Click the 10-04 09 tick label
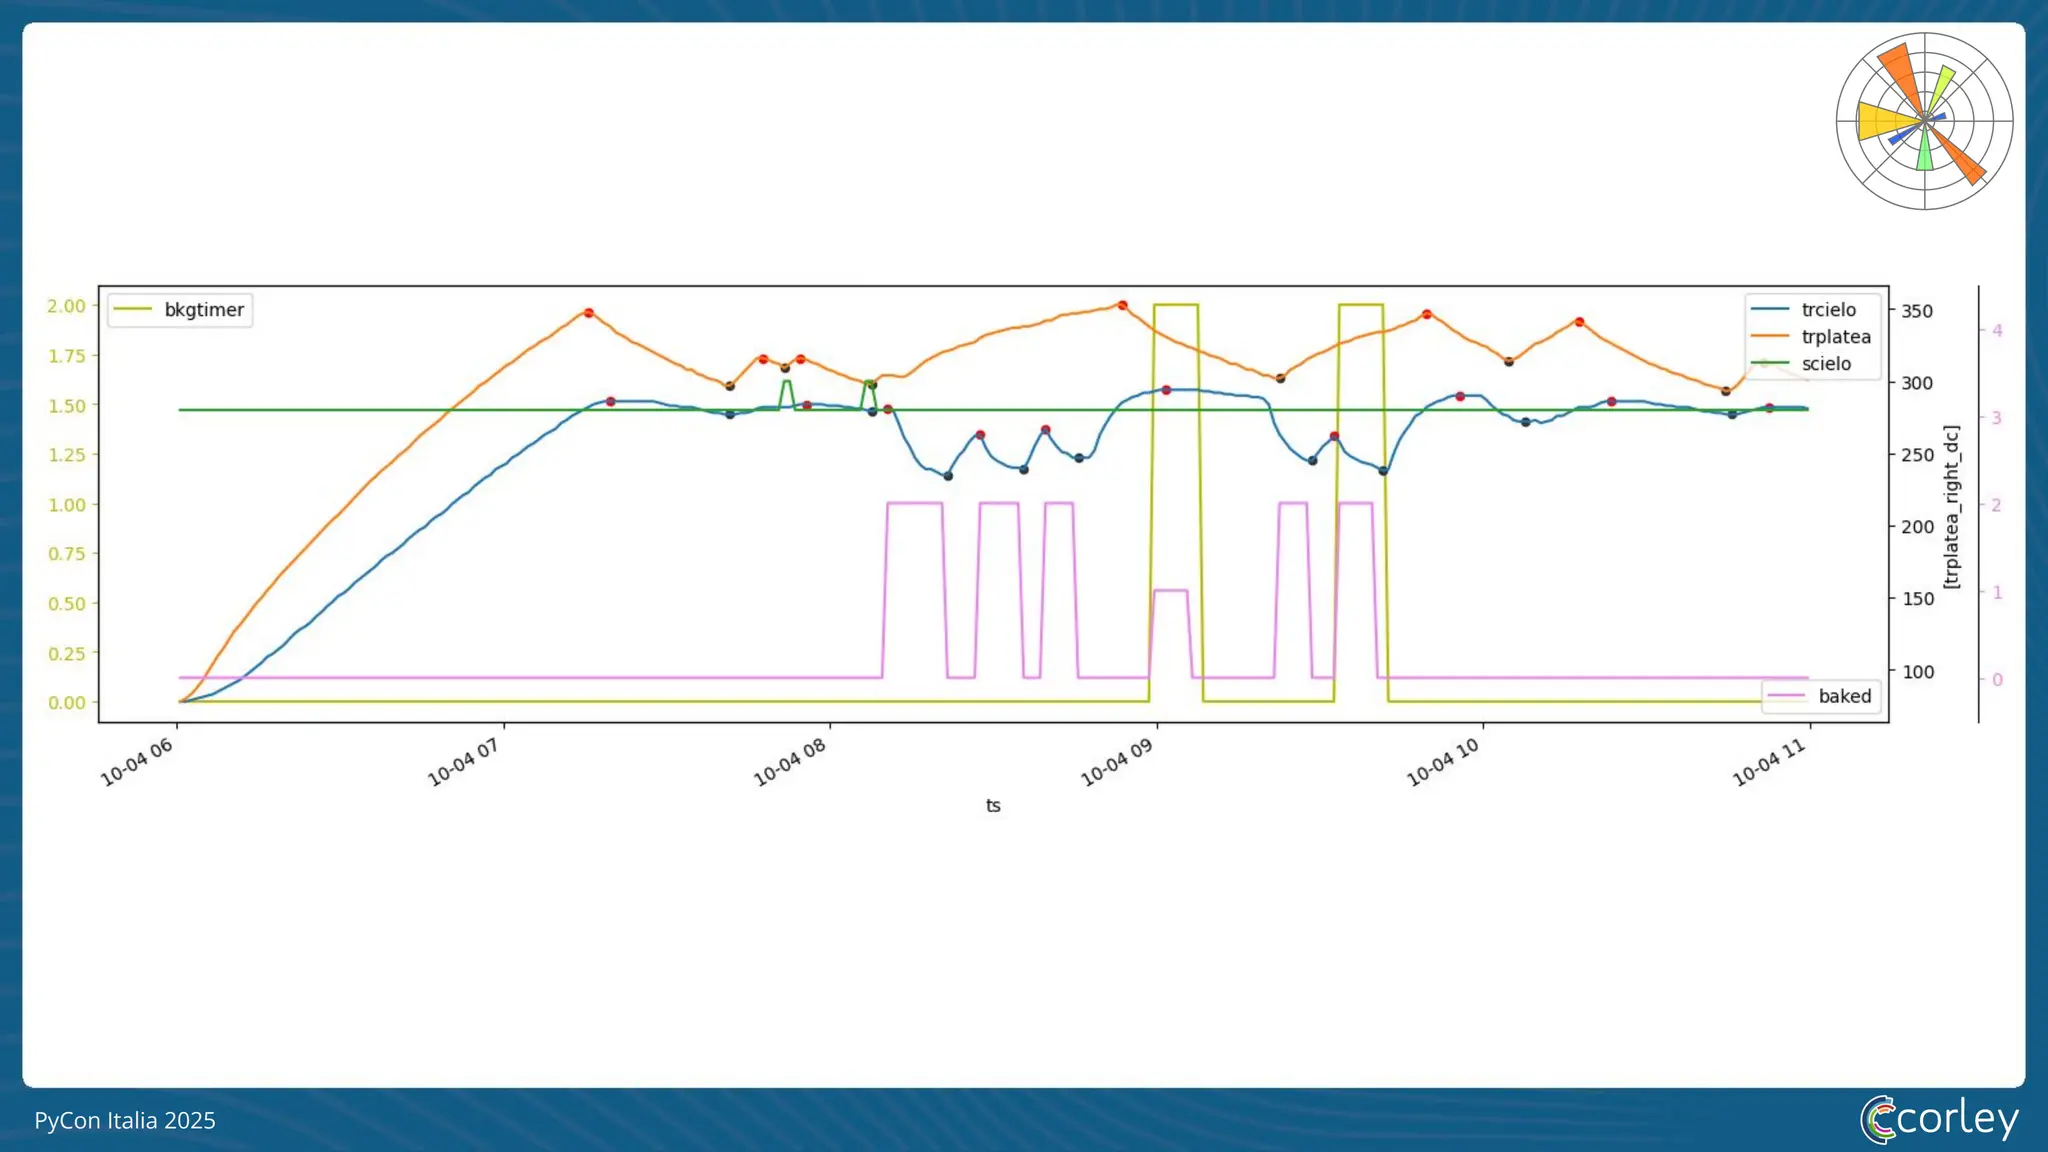The width and height of the screenshot is (2048, 1152). (x=1118, y=764)
